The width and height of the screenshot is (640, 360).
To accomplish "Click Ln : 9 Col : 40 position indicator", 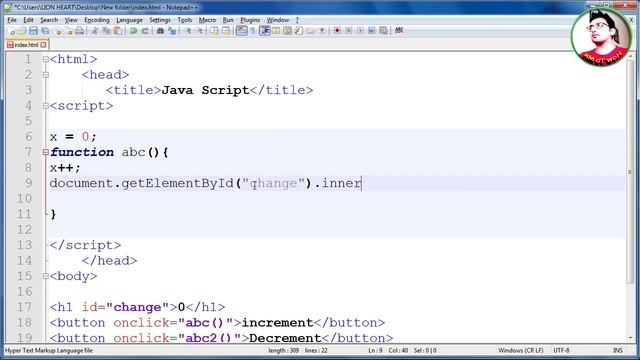I will click(x=388, y=351).
